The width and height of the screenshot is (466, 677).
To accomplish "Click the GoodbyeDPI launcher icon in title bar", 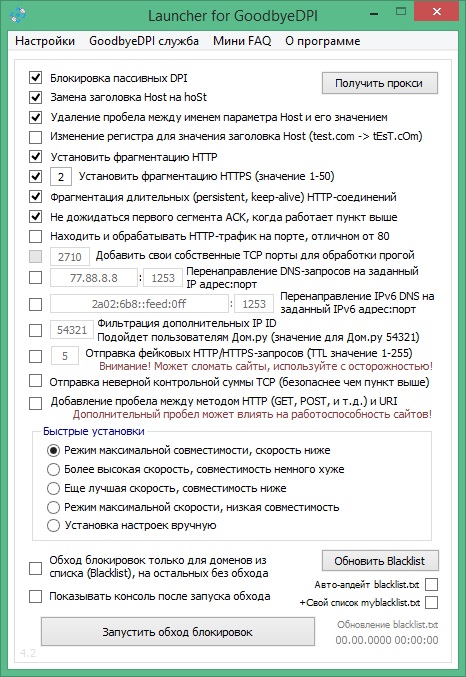I will [x=18, y=15].
